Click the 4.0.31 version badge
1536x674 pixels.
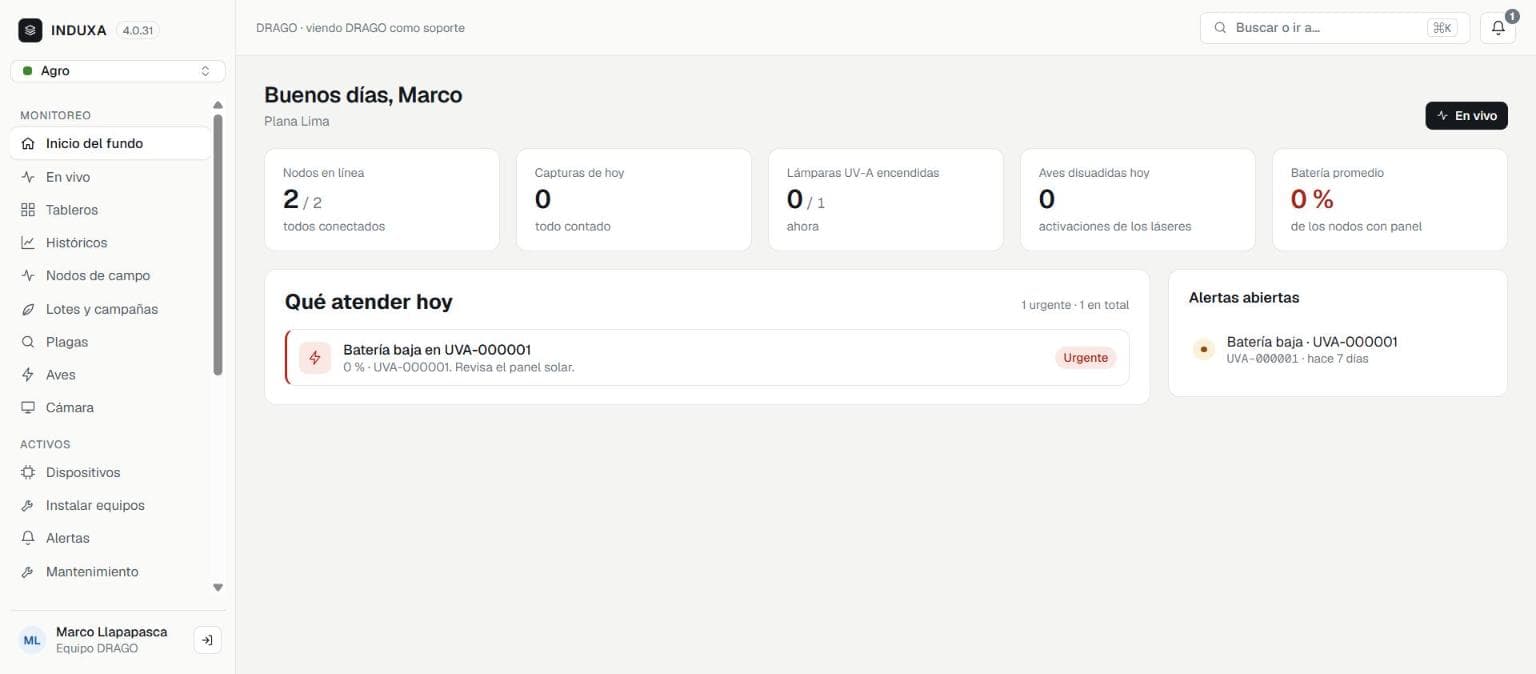[138, 30]
